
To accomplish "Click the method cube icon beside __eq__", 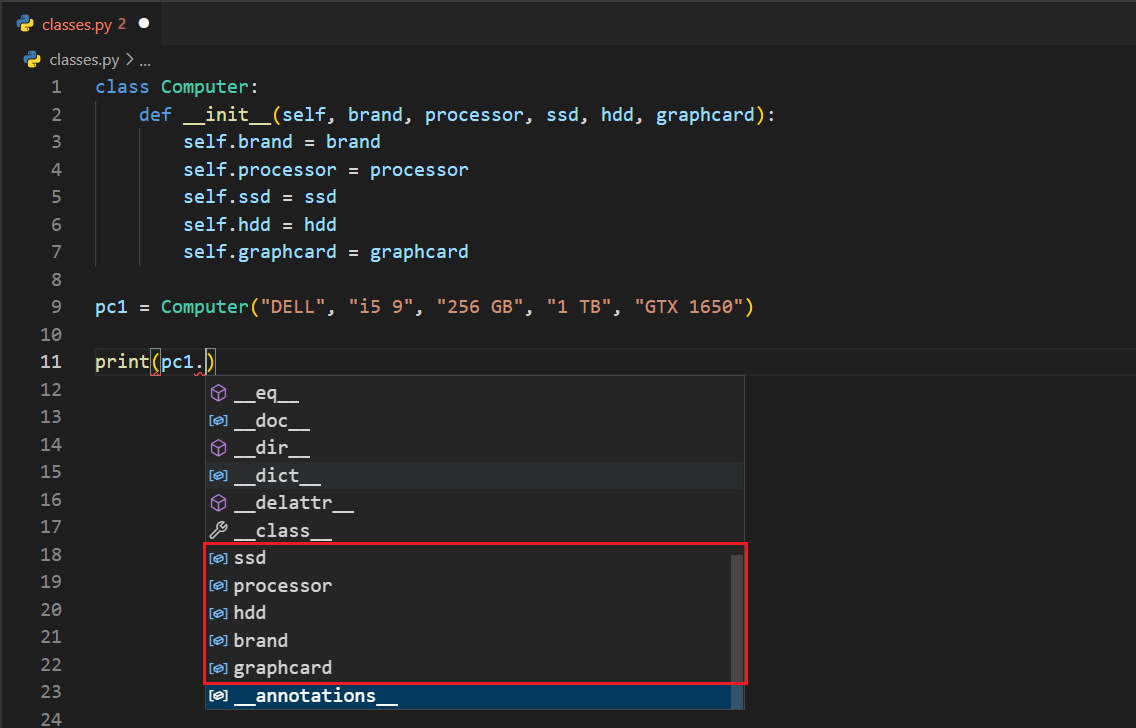I will (218, 394).
